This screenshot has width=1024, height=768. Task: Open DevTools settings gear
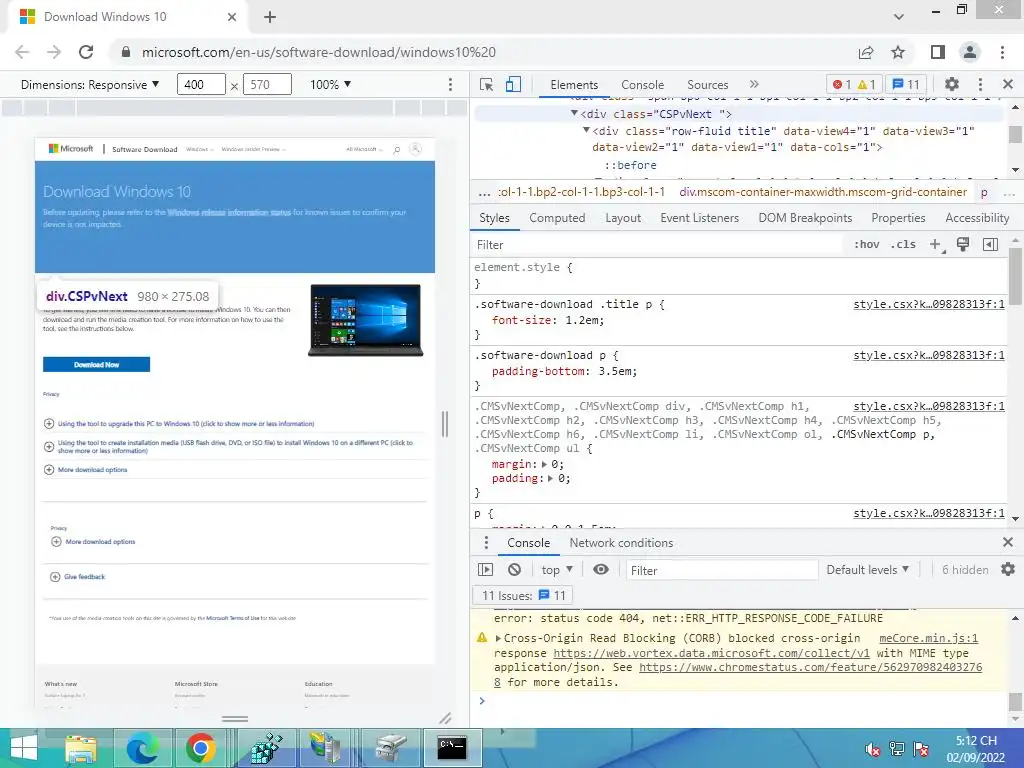[x=952, y=84]
